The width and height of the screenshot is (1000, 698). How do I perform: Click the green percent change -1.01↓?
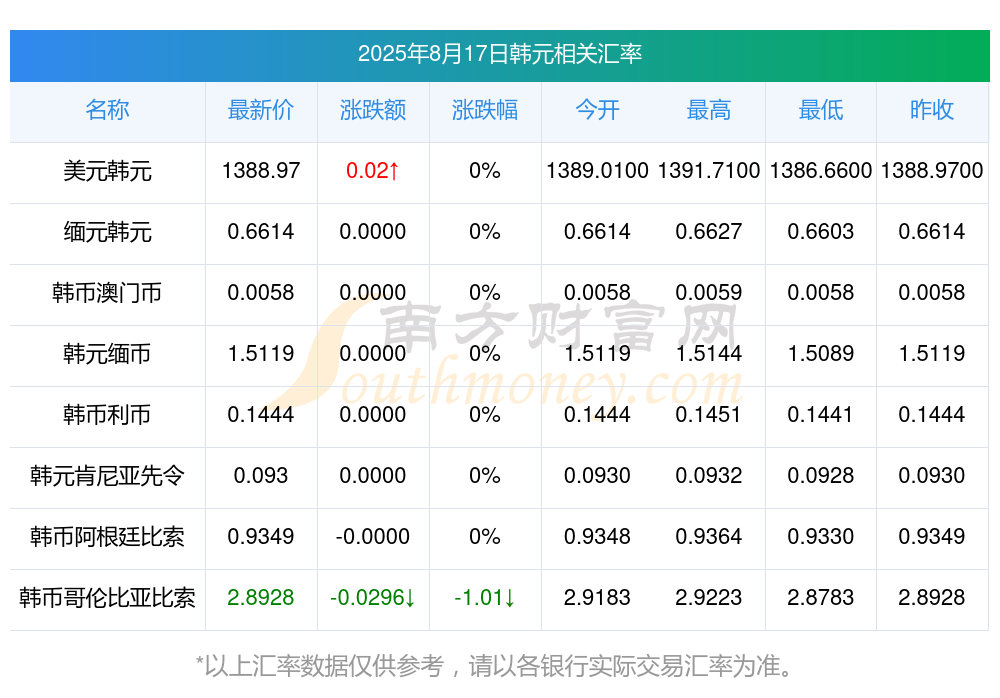coord(485,598)
